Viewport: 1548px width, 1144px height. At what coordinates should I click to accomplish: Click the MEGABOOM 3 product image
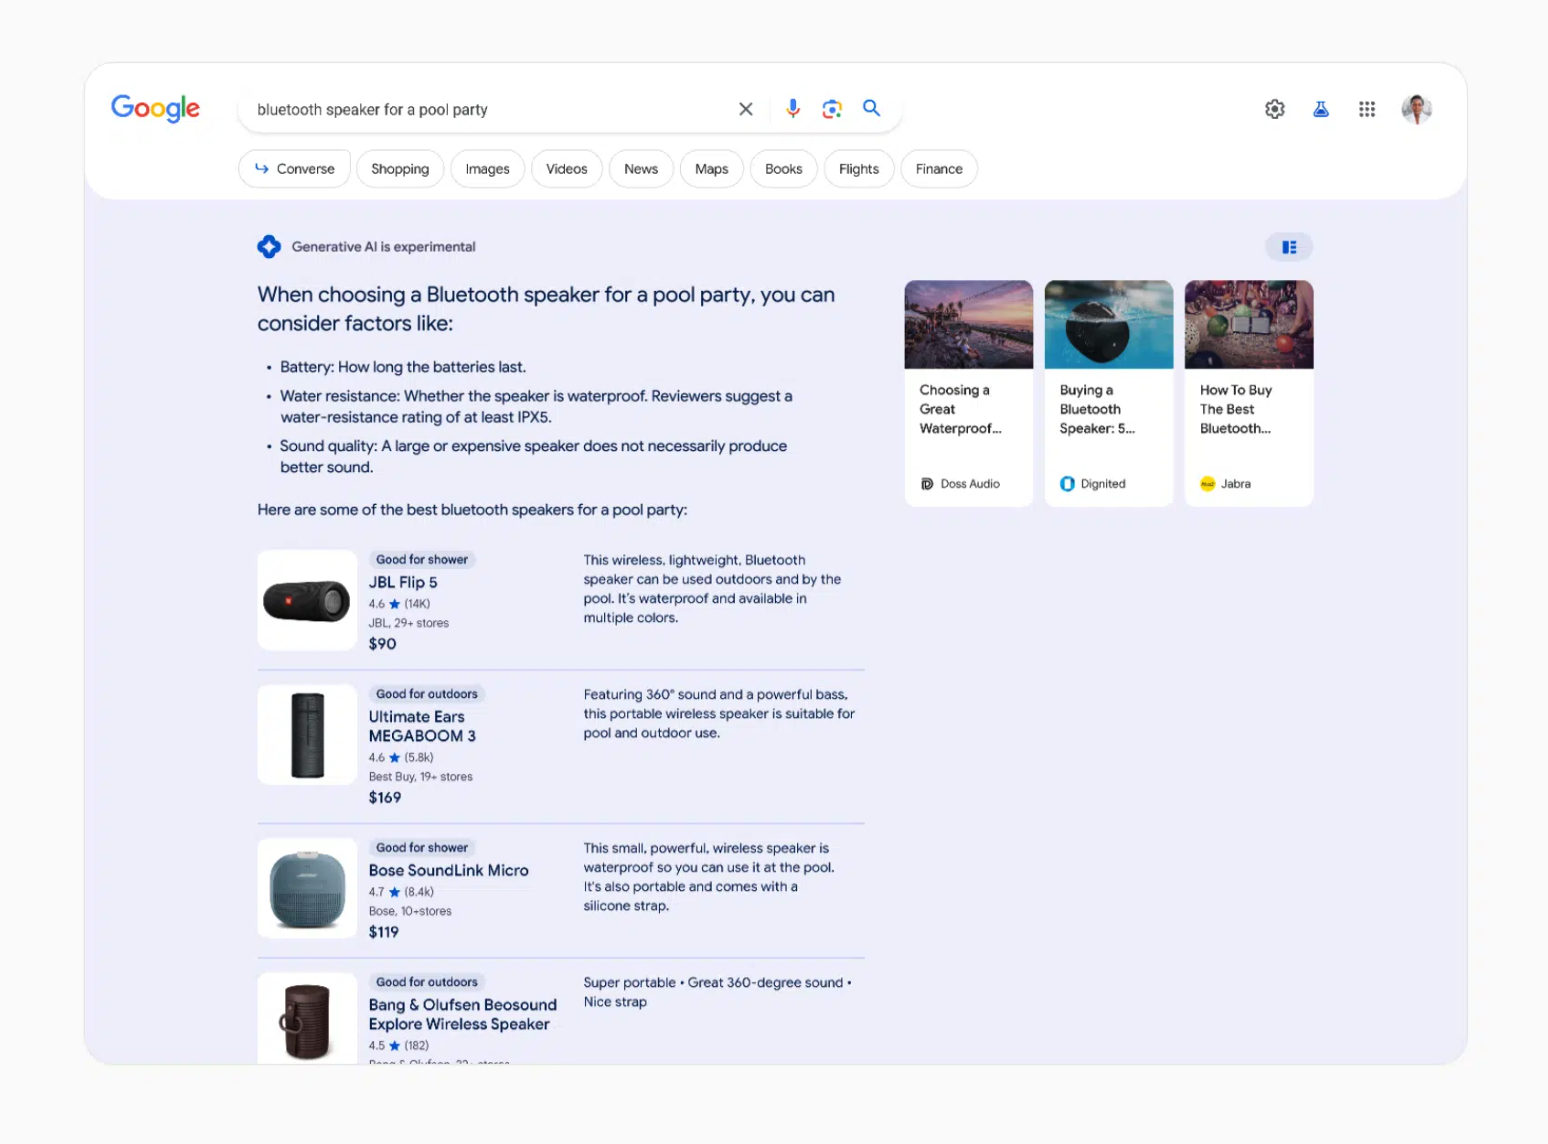click(307, 735)
